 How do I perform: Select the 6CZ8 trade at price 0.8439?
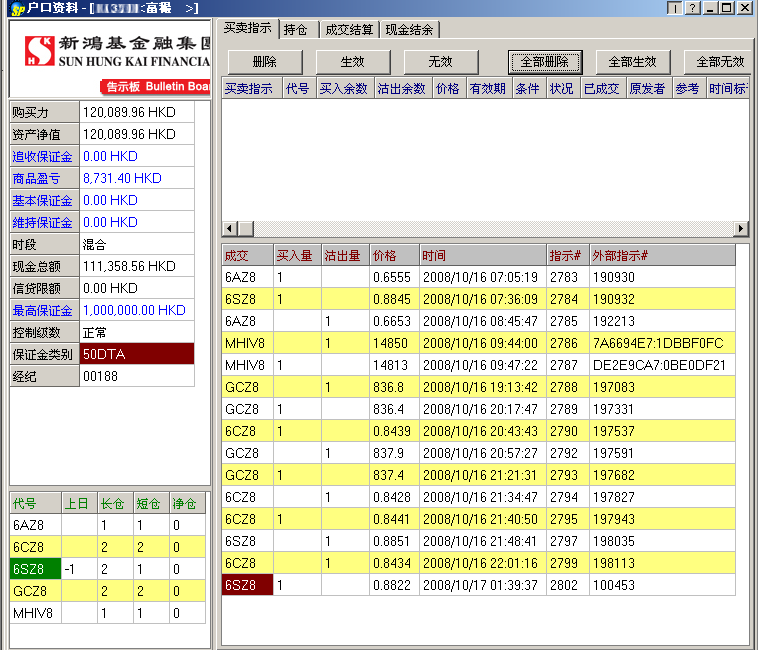point(478,431)
